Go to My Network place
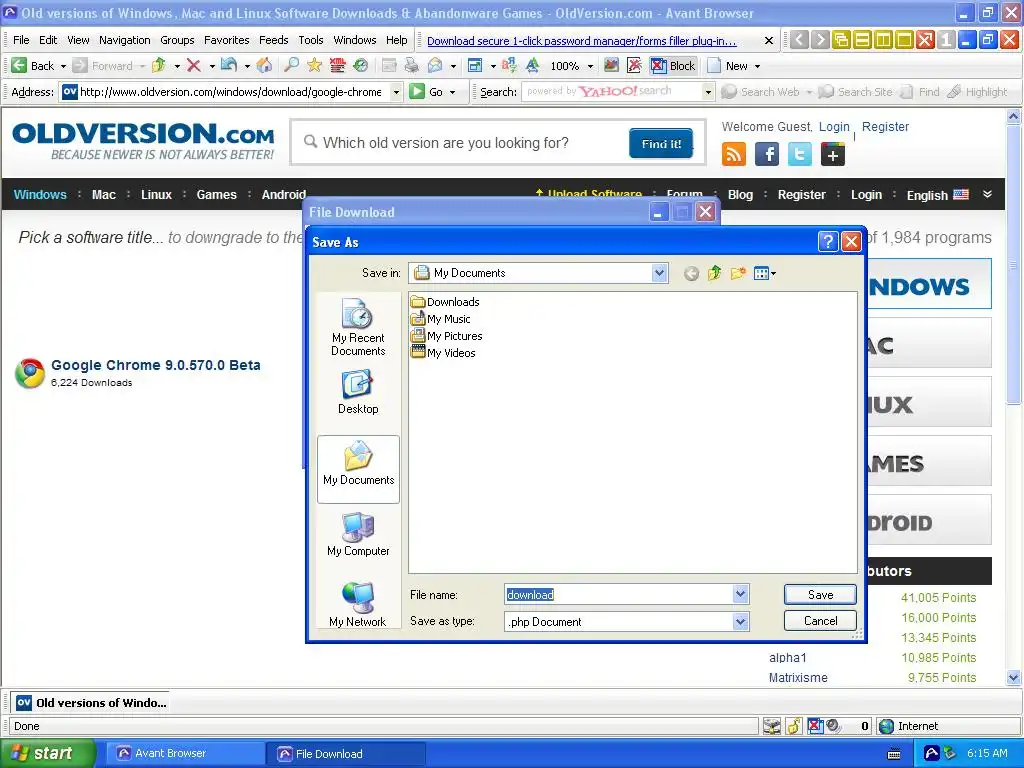The height and width of the screenshot is (768, 1024). pos(358,604)
